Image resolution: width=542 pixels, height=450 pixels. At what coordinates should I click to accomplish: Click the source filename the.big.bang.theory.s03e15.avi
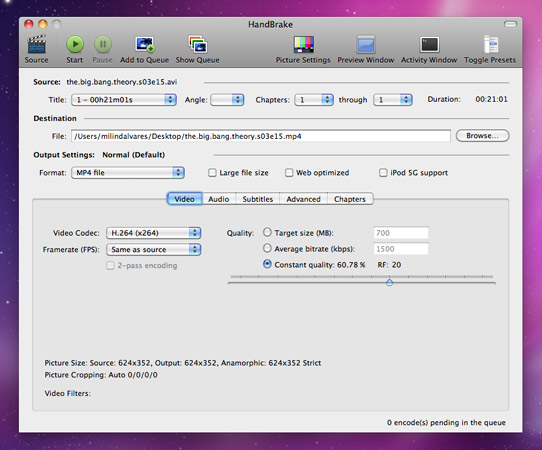click(122, 82)
